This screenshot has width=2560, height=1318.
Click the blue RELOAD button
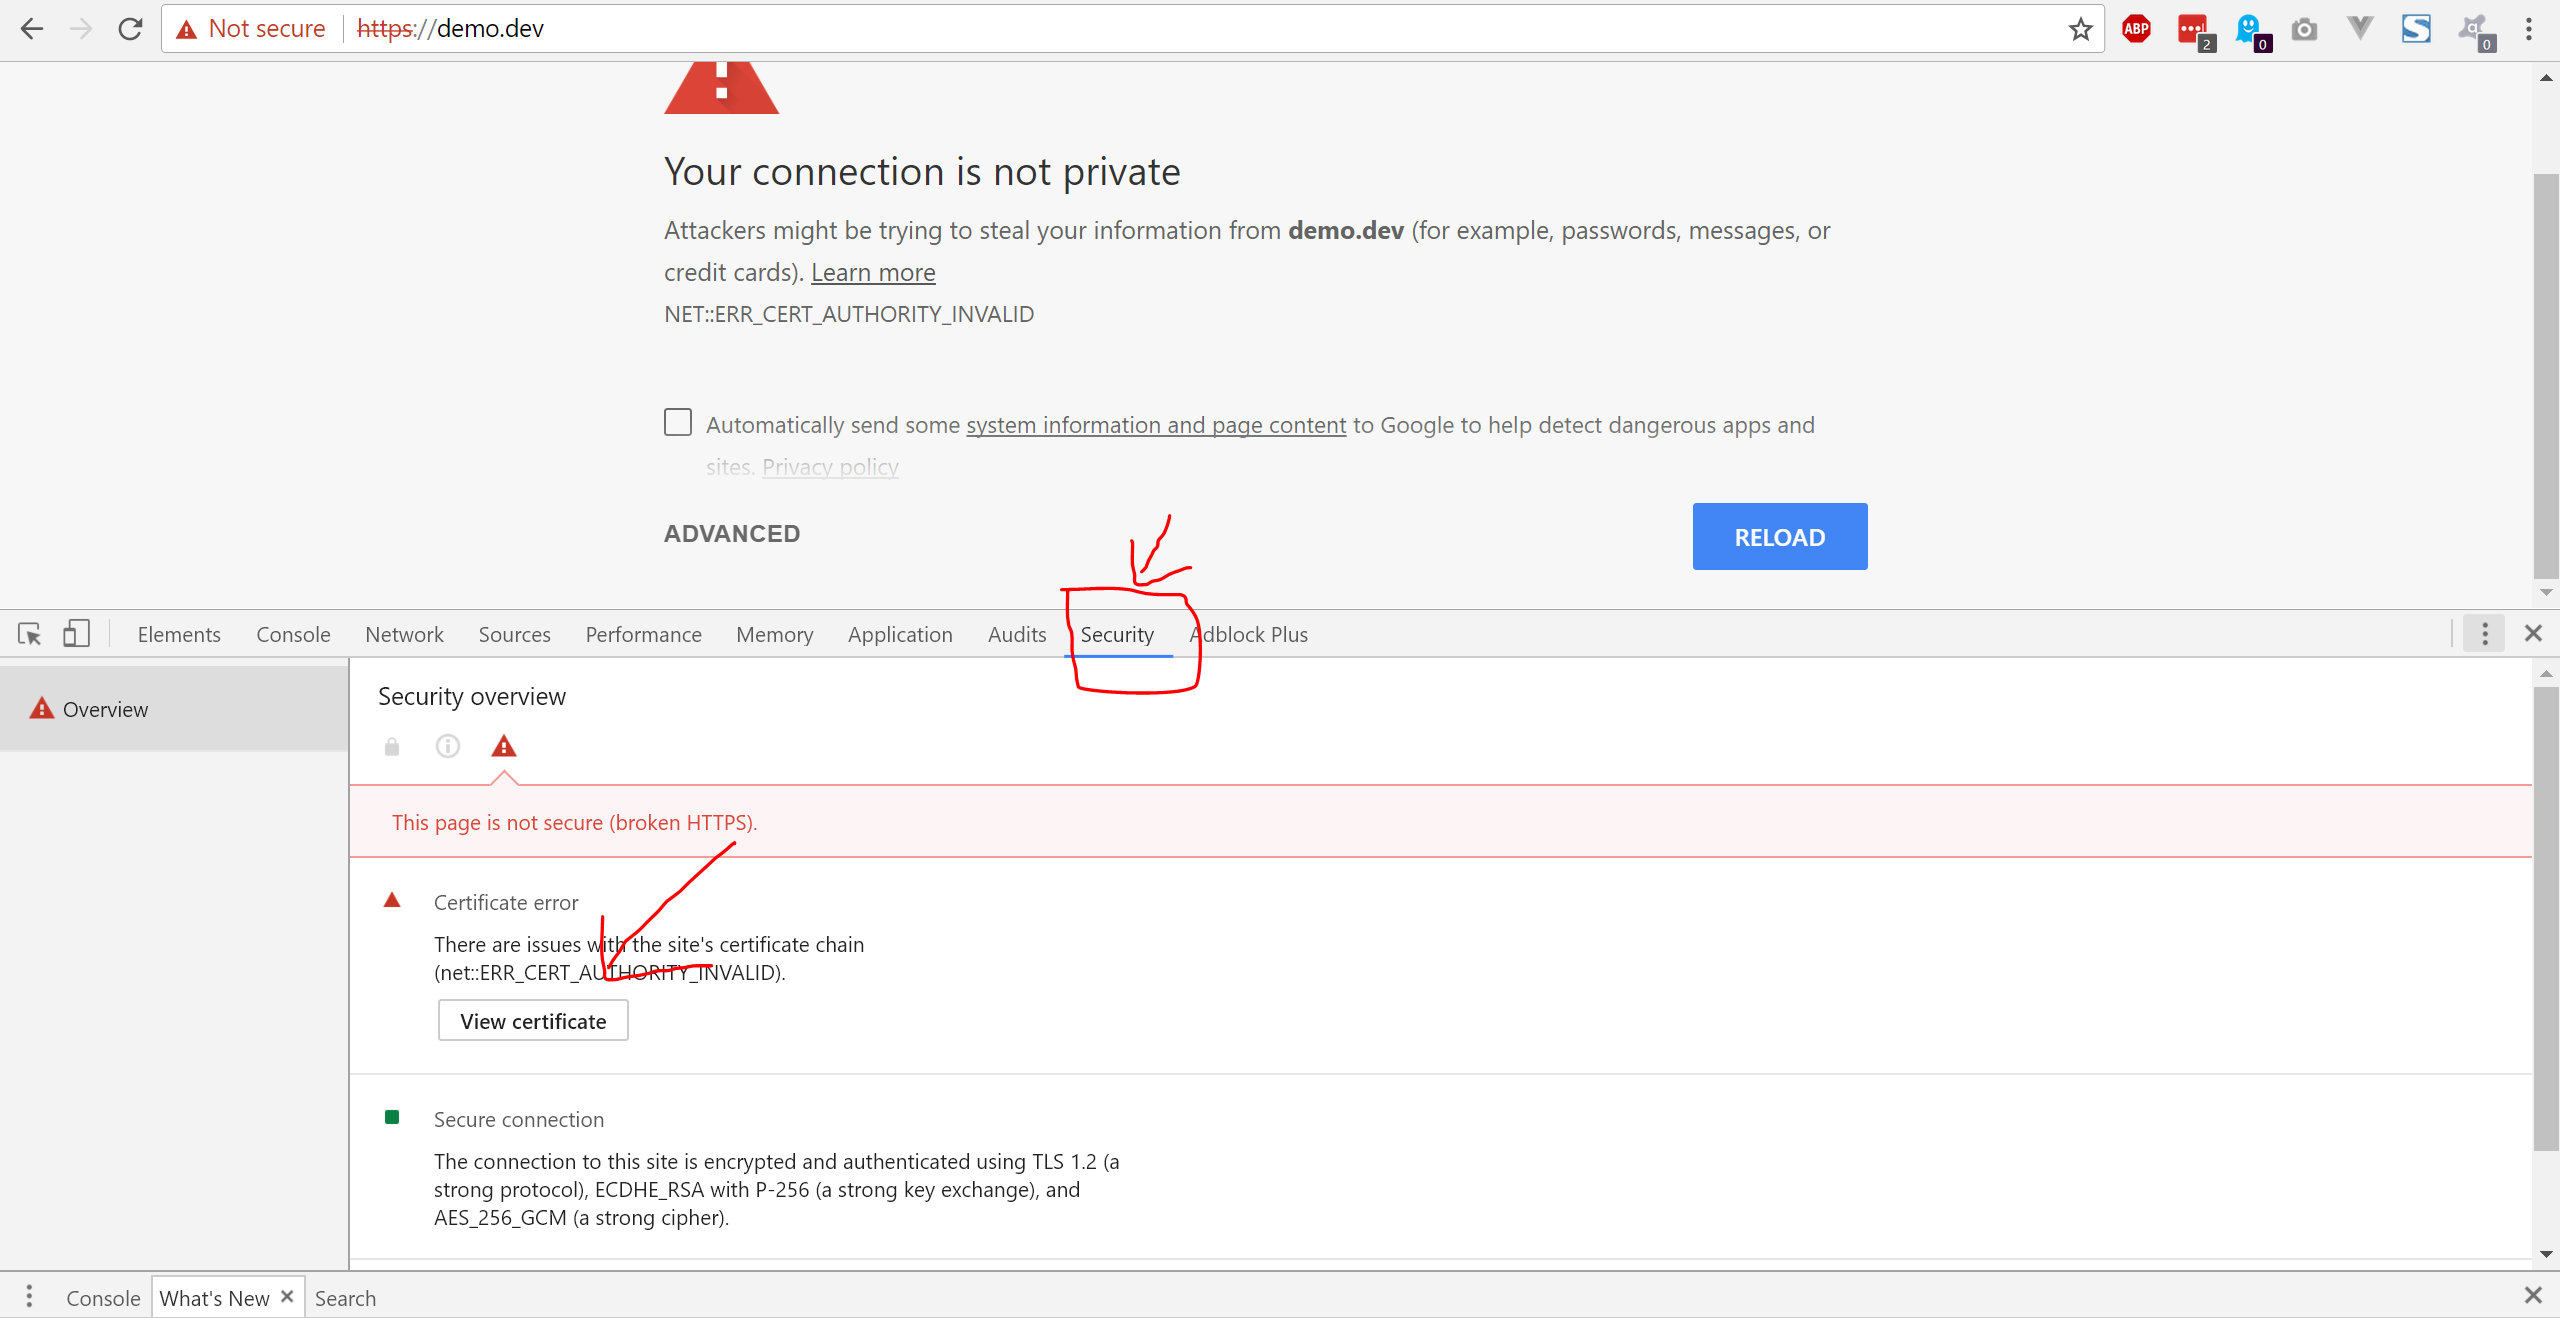point(1780,537)
